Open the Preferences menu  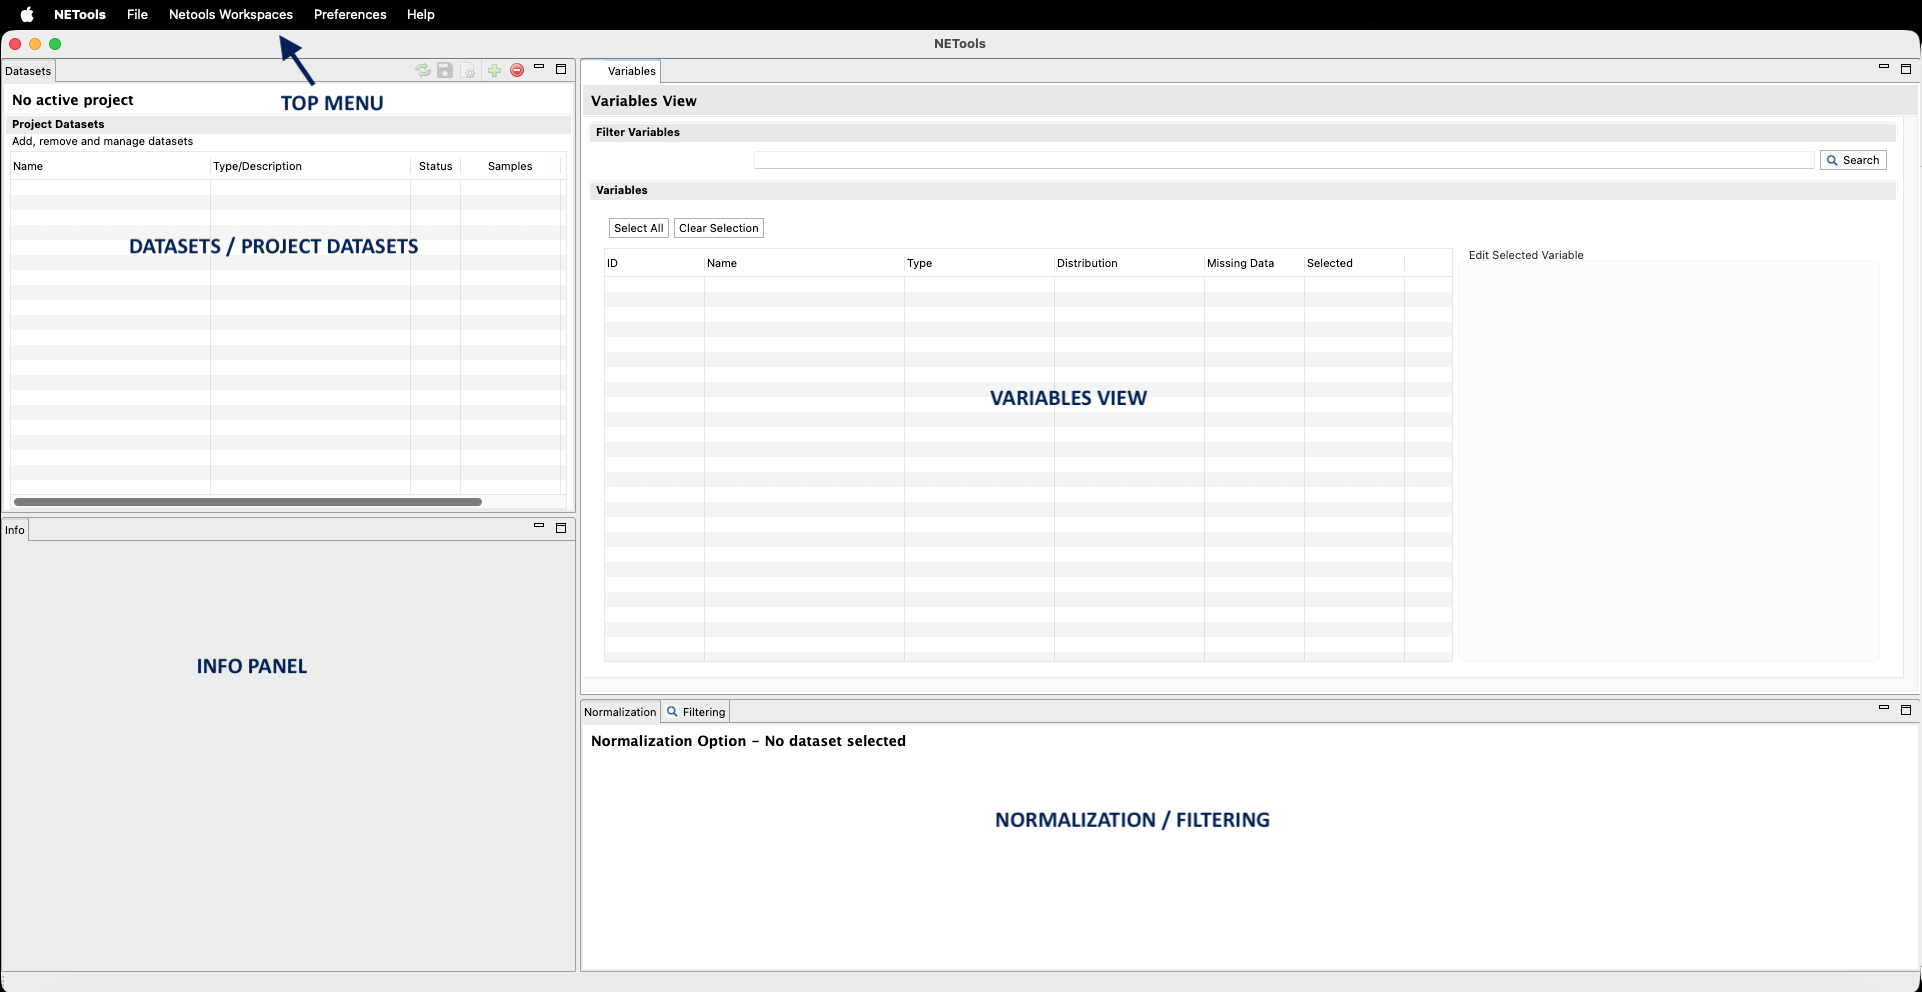[350, 14]
